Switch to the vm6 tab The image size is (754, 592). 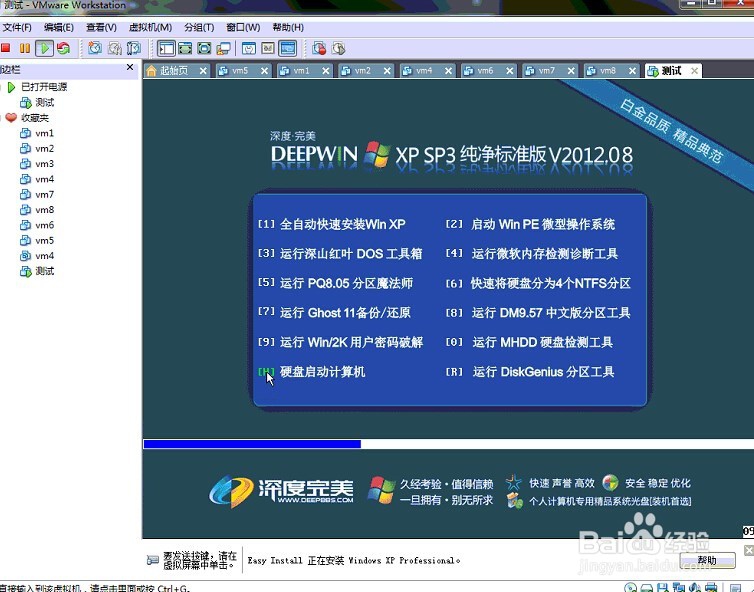pos(485,71)
